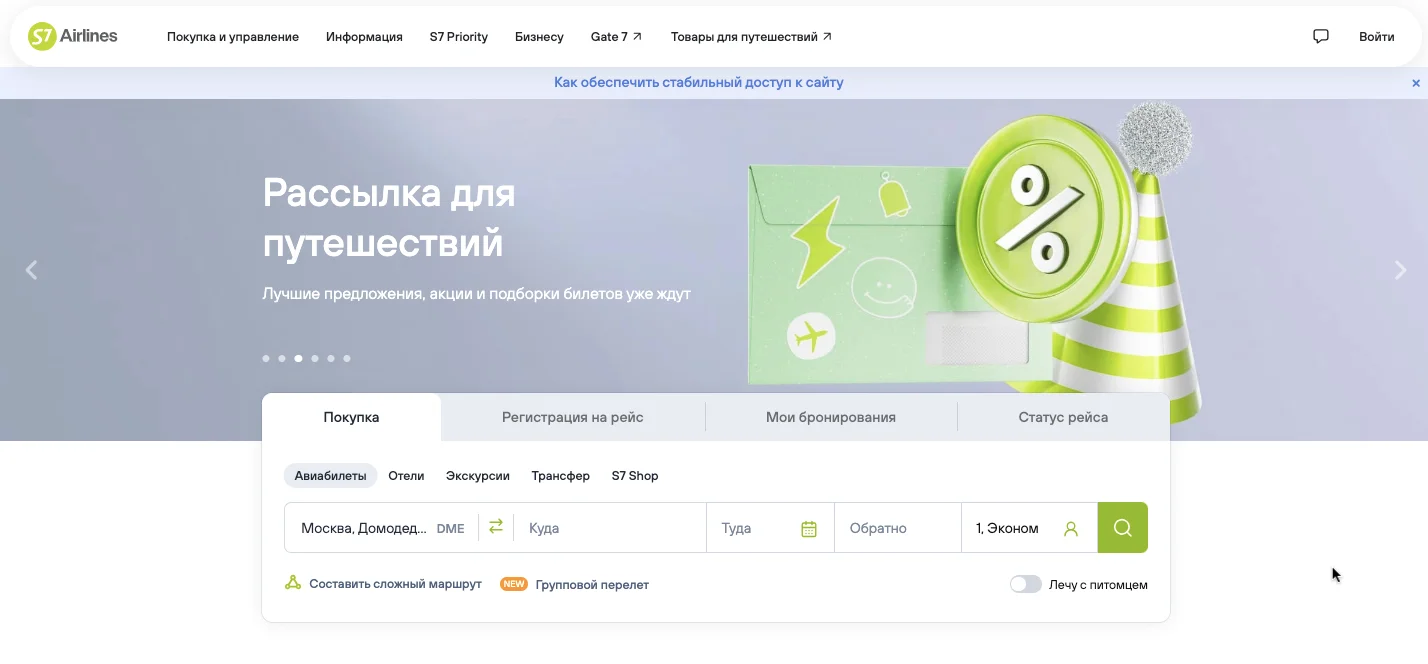Click the Войти login button

[x=1377, y=37]
